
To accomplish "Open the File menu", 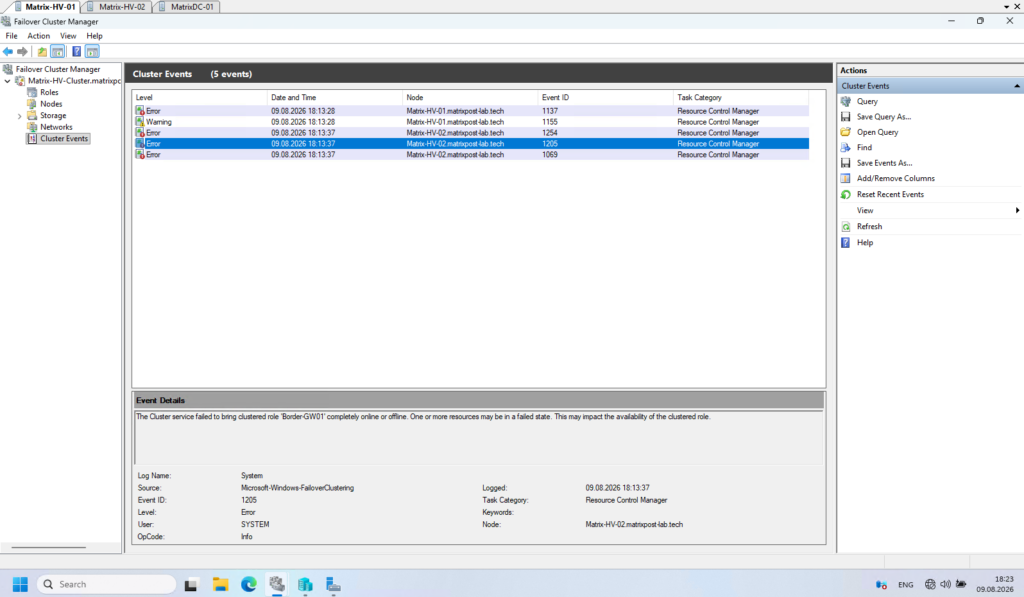I will pos(12,36).
